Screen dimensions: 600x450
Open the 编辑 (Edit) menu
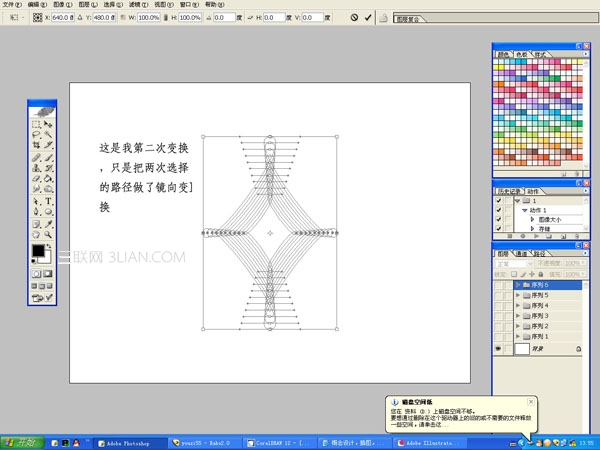37,5
